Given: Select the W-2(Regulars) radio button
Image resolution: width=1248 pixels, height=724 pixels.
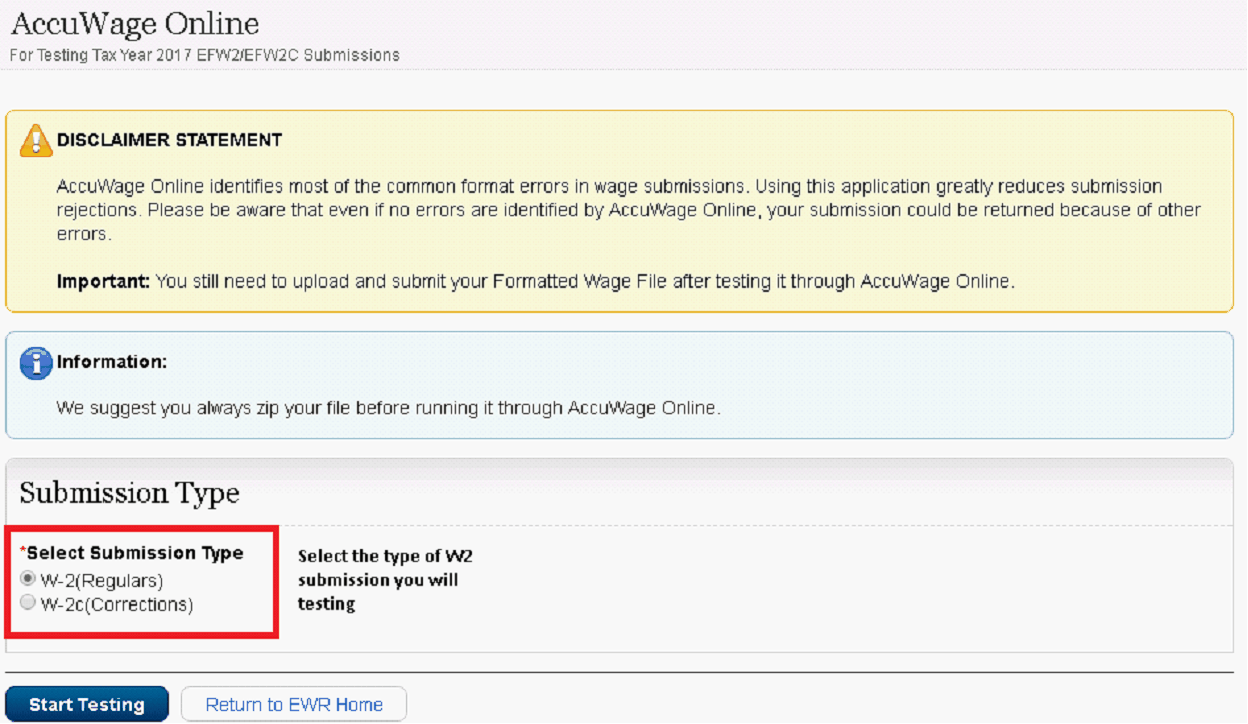Looking at the screenshot, I should click(28, 579).
